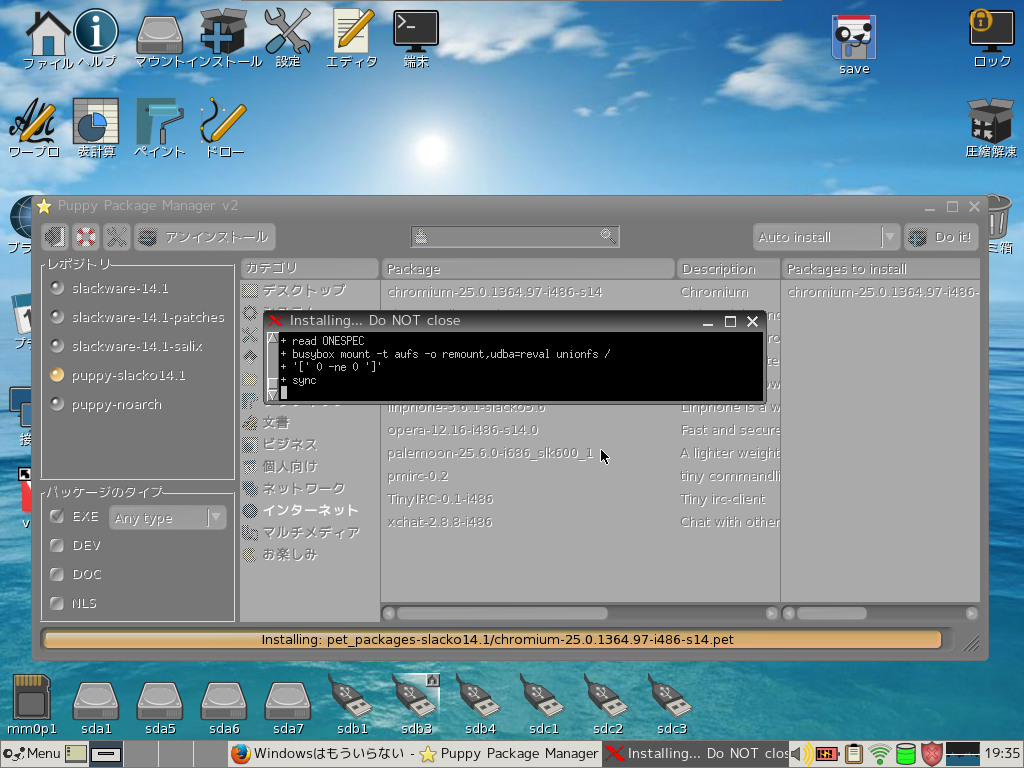This screenshot has height=768, width=1024.
Task: Select the マルチメディア category
Action: (x=310, y=533)
